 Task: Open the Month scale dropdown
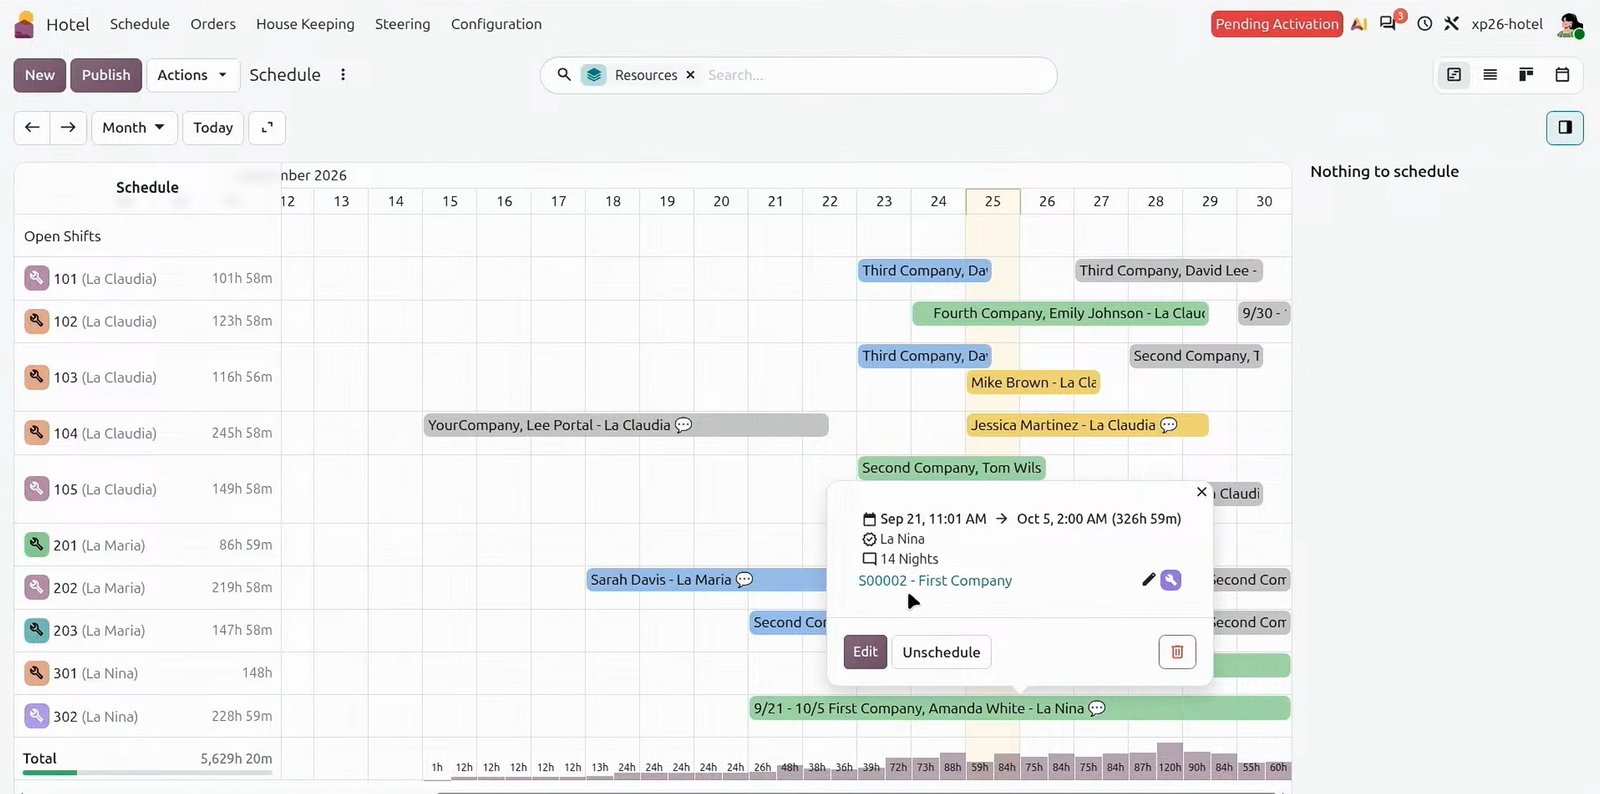click(x=134, y=128)
